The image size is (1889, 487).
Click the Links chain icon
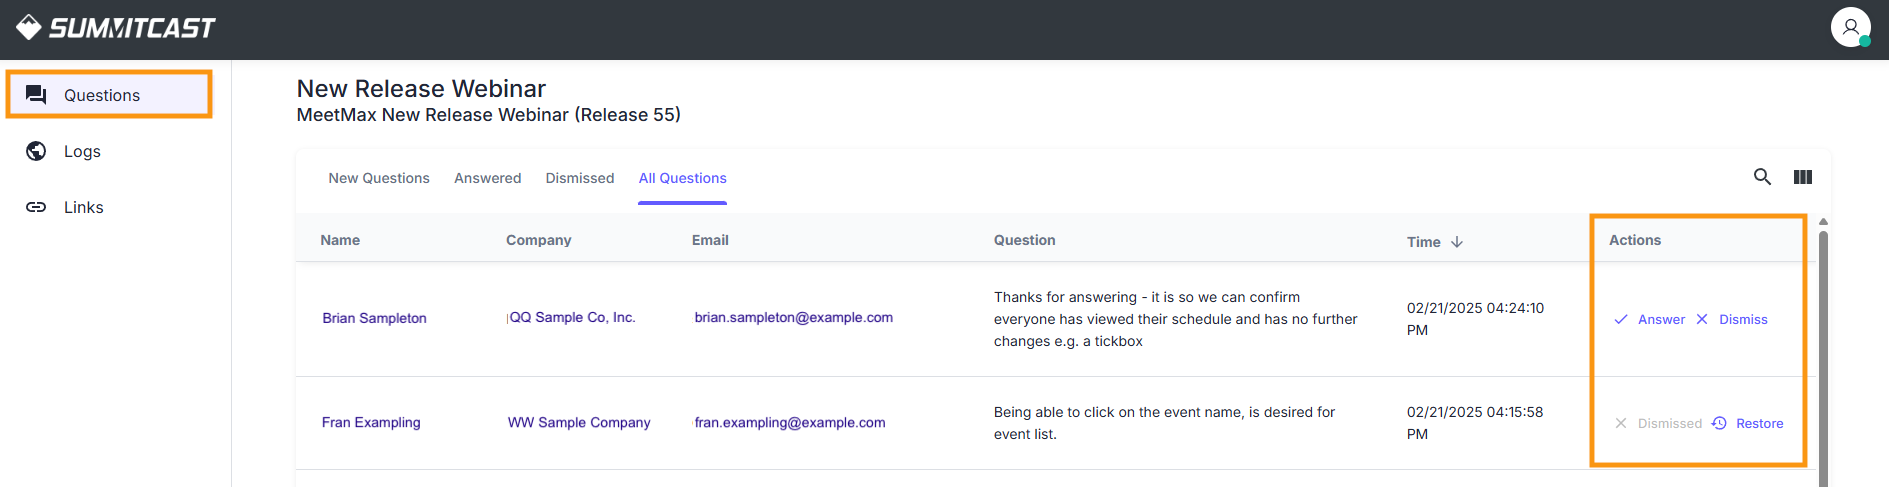pyautogui.click(x=36, y=207)
